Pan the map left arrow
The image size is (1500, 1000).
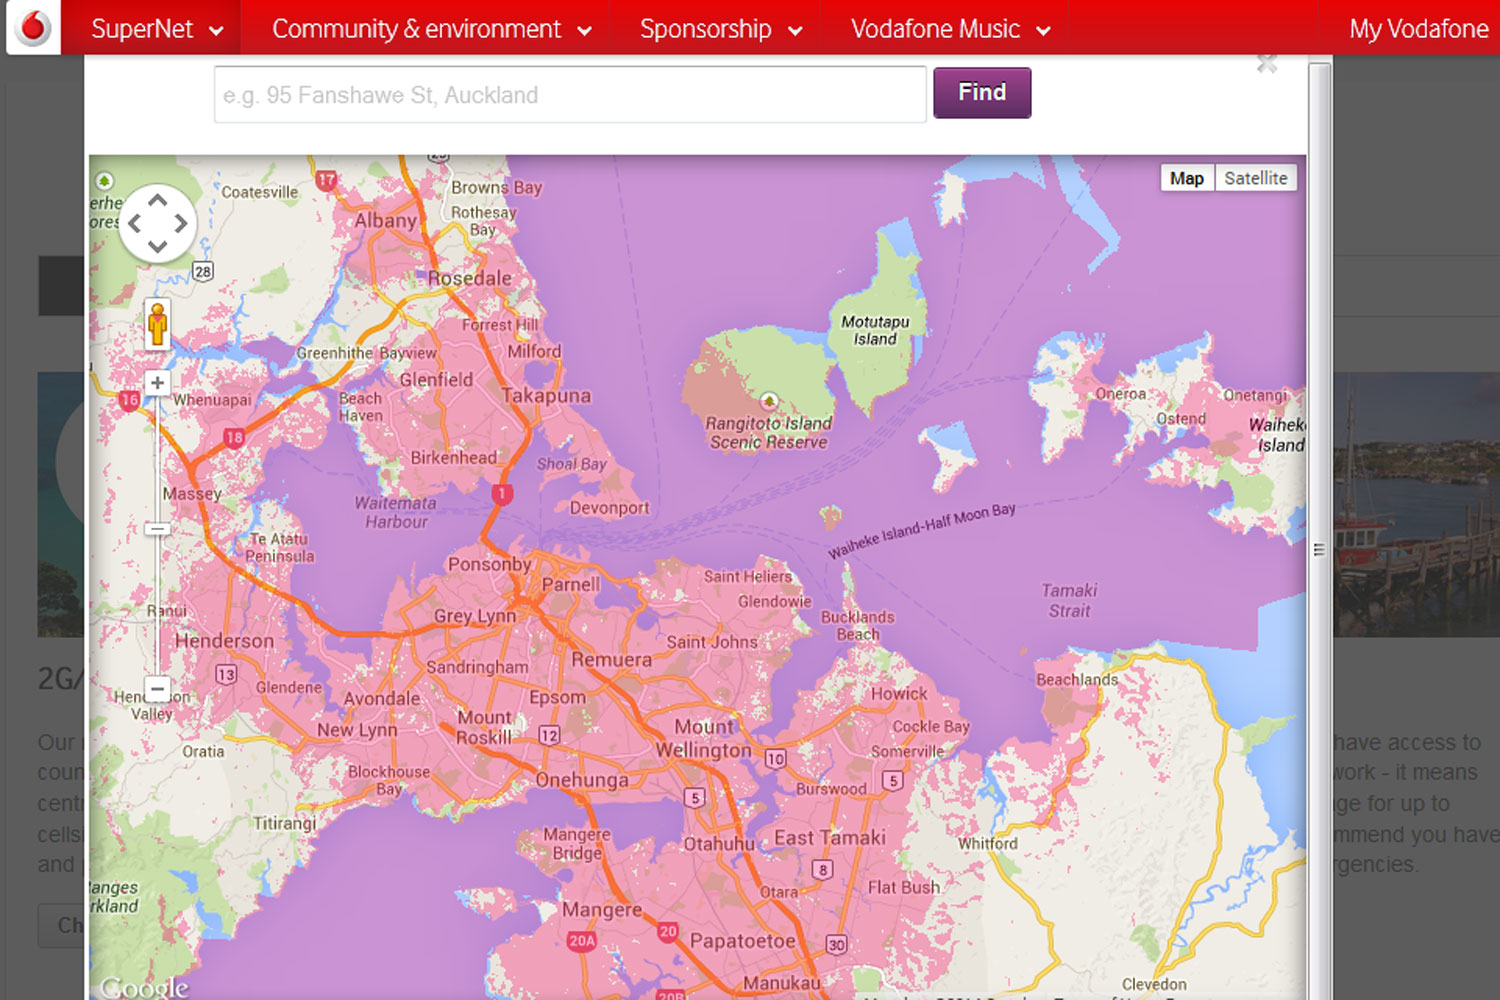[135, 223]
